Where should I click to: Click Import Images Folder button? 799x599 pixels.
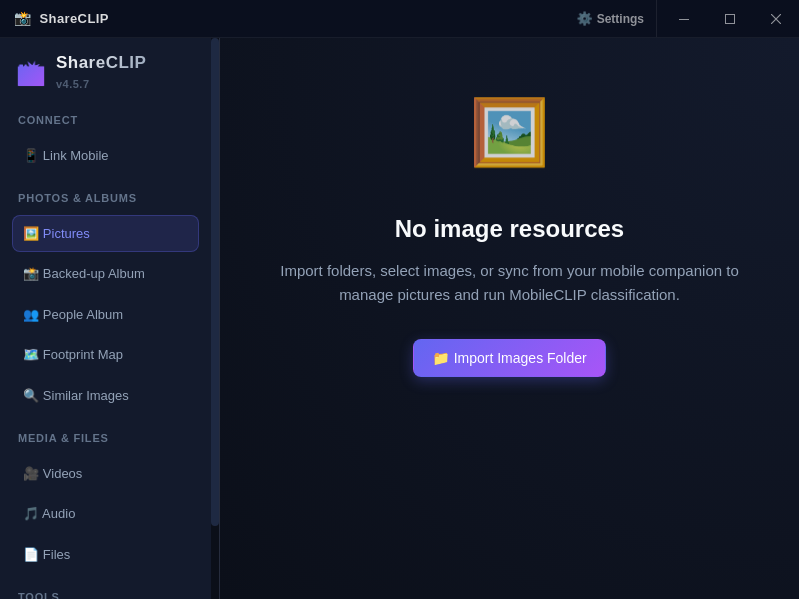pyautogui.click(x=509, y=358)
